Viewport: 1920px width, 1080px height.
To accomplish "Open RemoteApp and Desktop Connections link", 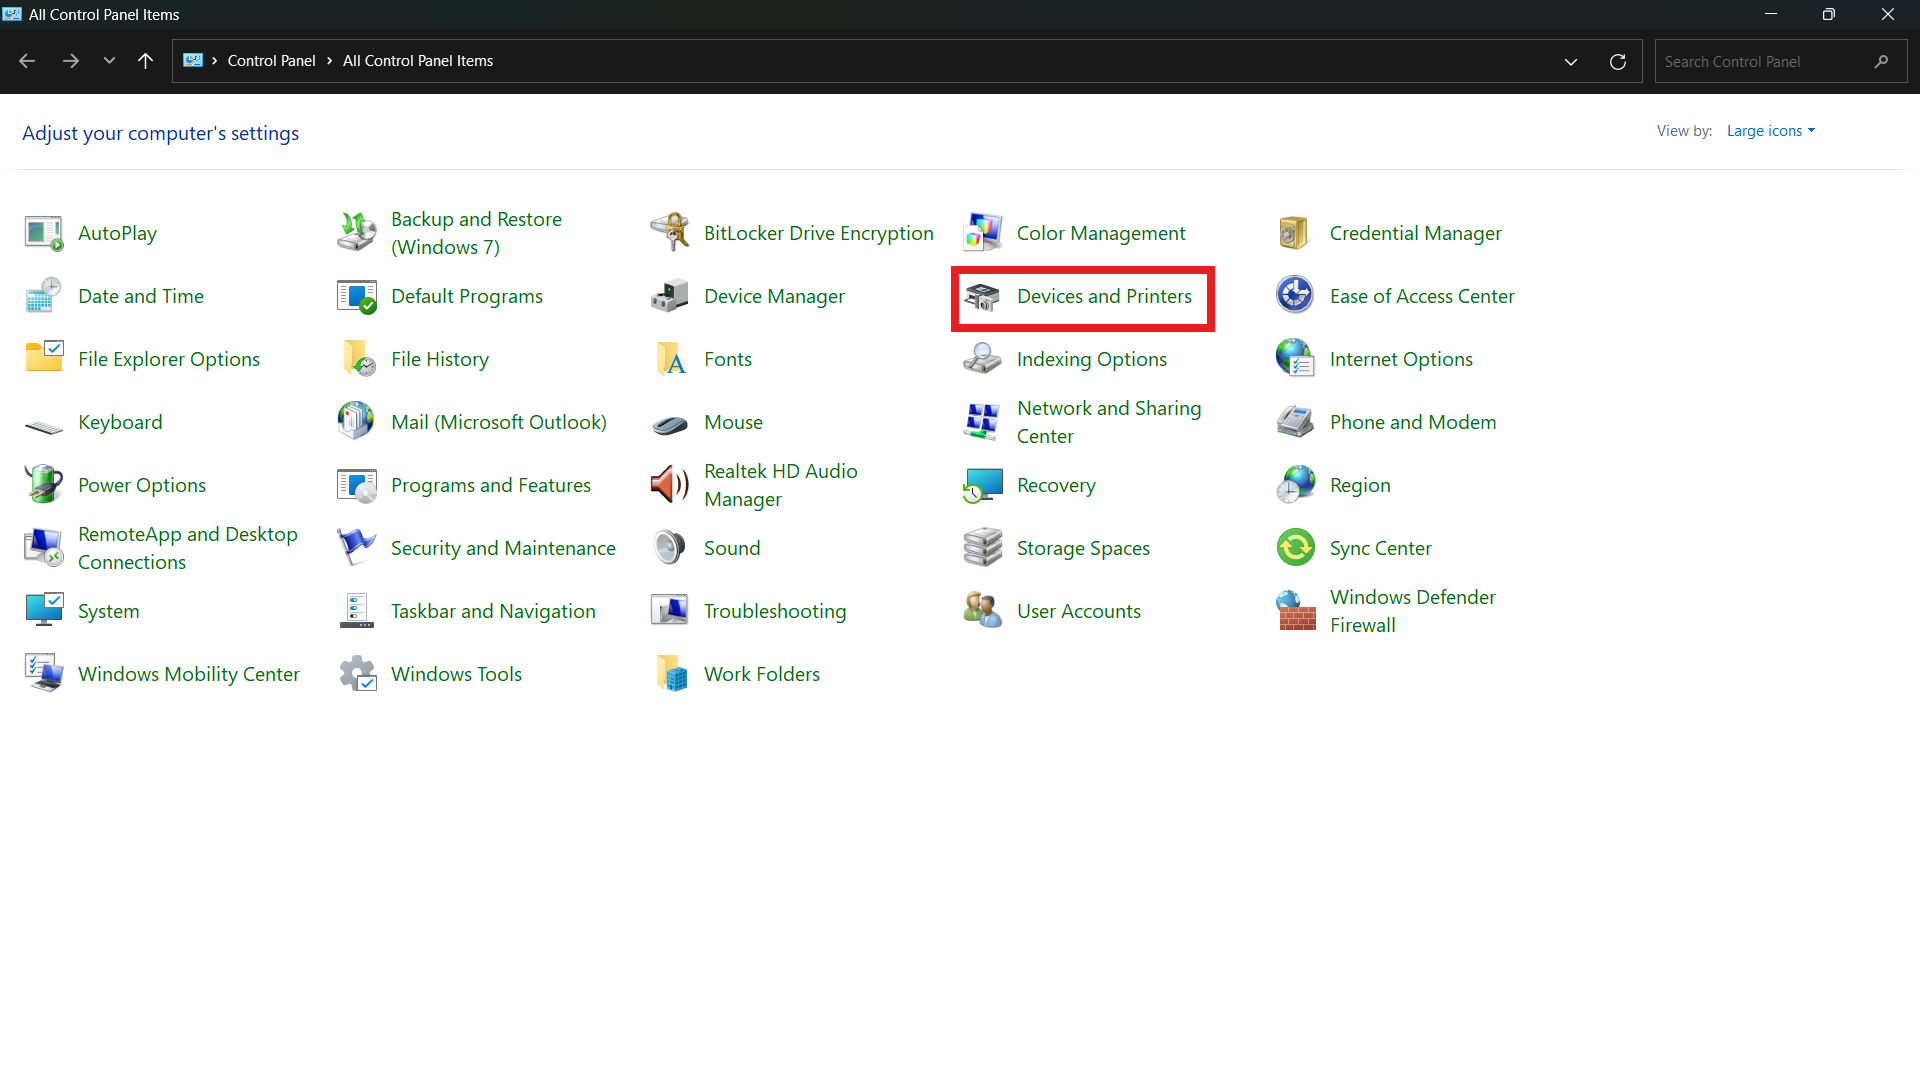I will pos(187,548).
